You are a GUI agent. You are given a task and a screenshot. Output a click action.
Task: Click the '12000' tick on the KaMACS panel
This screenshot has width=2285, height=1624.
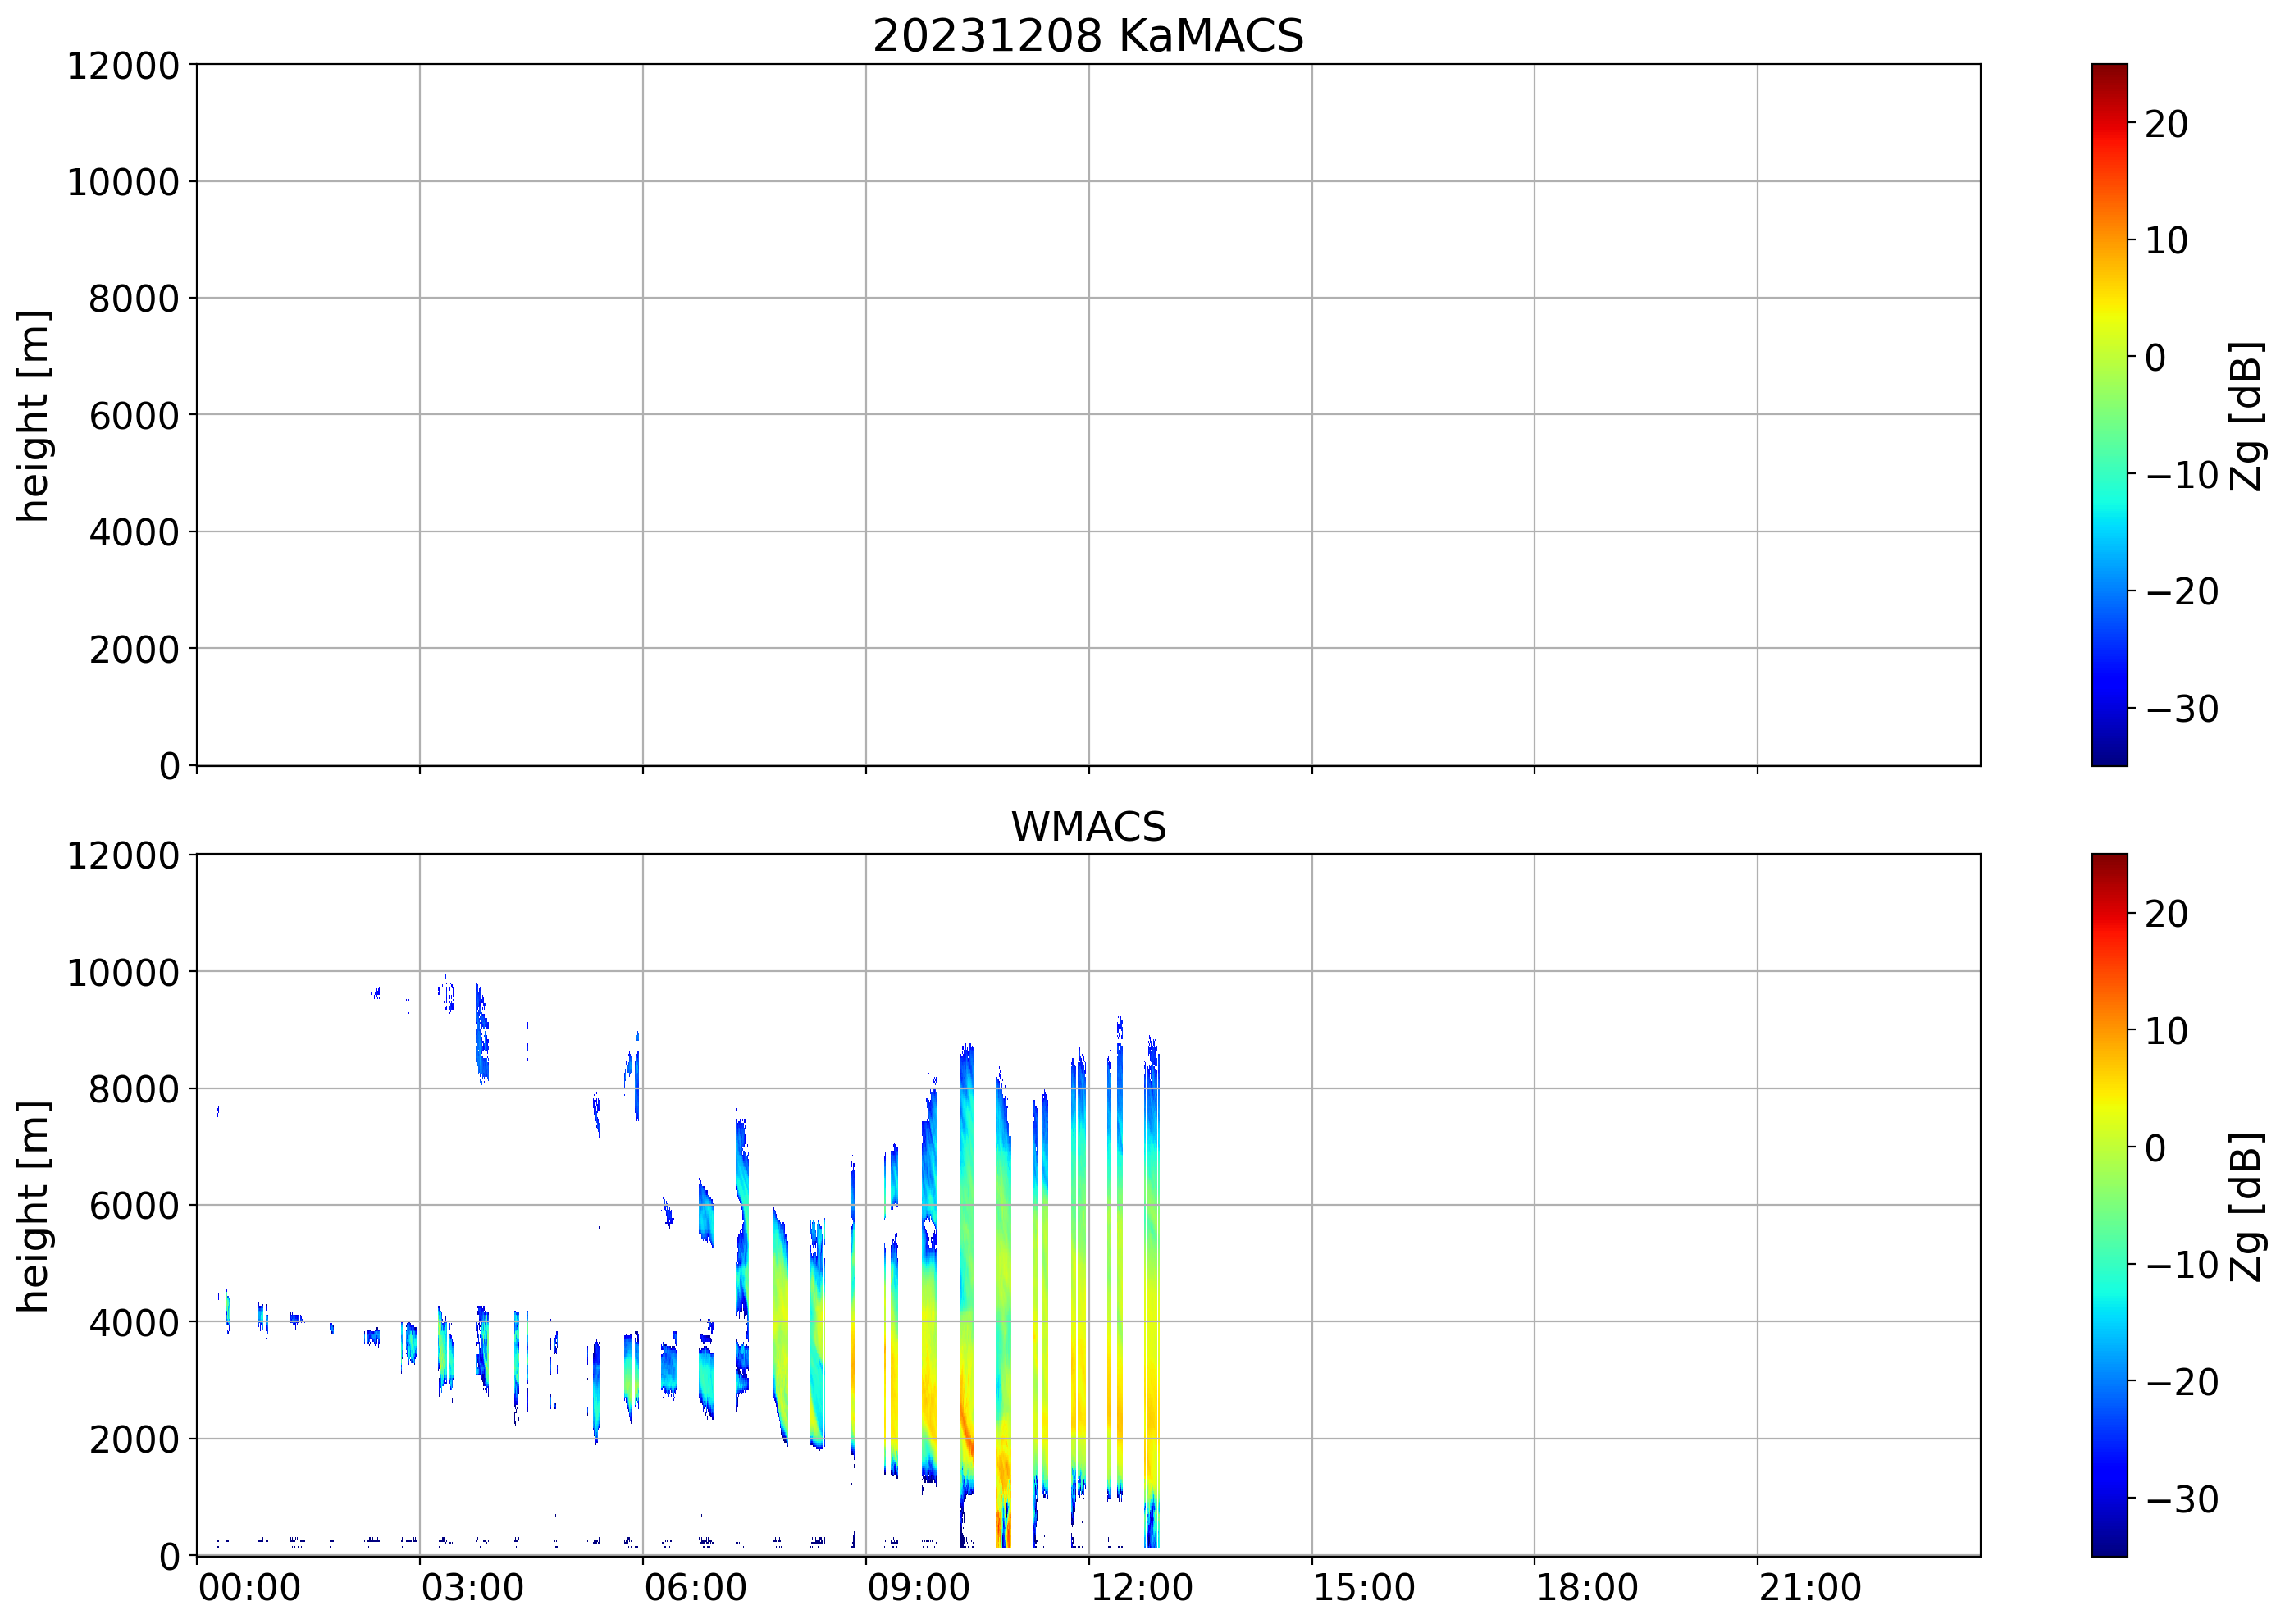coord(122,66)
